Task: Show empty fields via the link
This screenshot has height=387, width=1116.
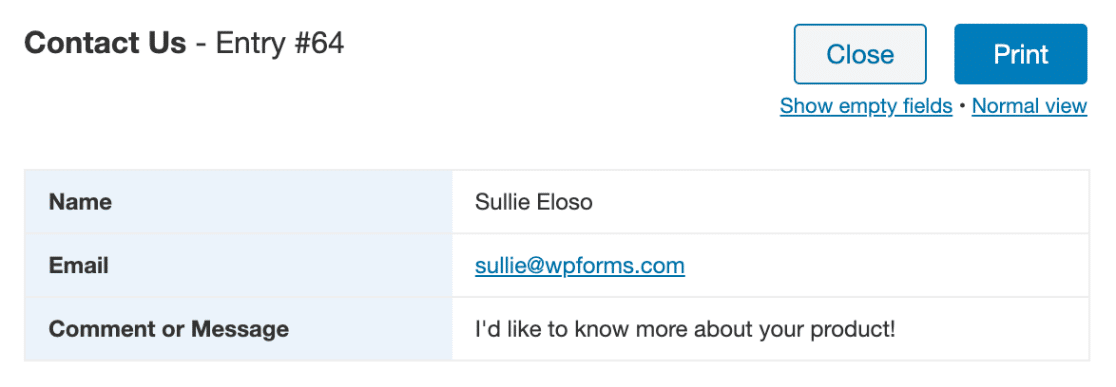Action: (865, 106)
